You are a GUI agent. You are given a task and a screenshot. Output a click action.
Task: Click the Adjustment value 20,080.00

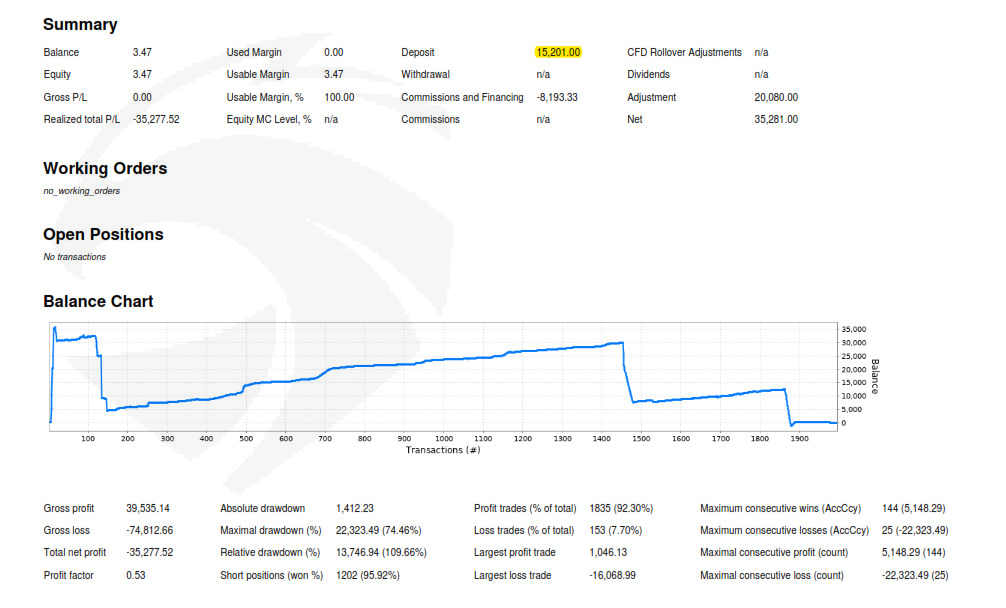point(776,97)
